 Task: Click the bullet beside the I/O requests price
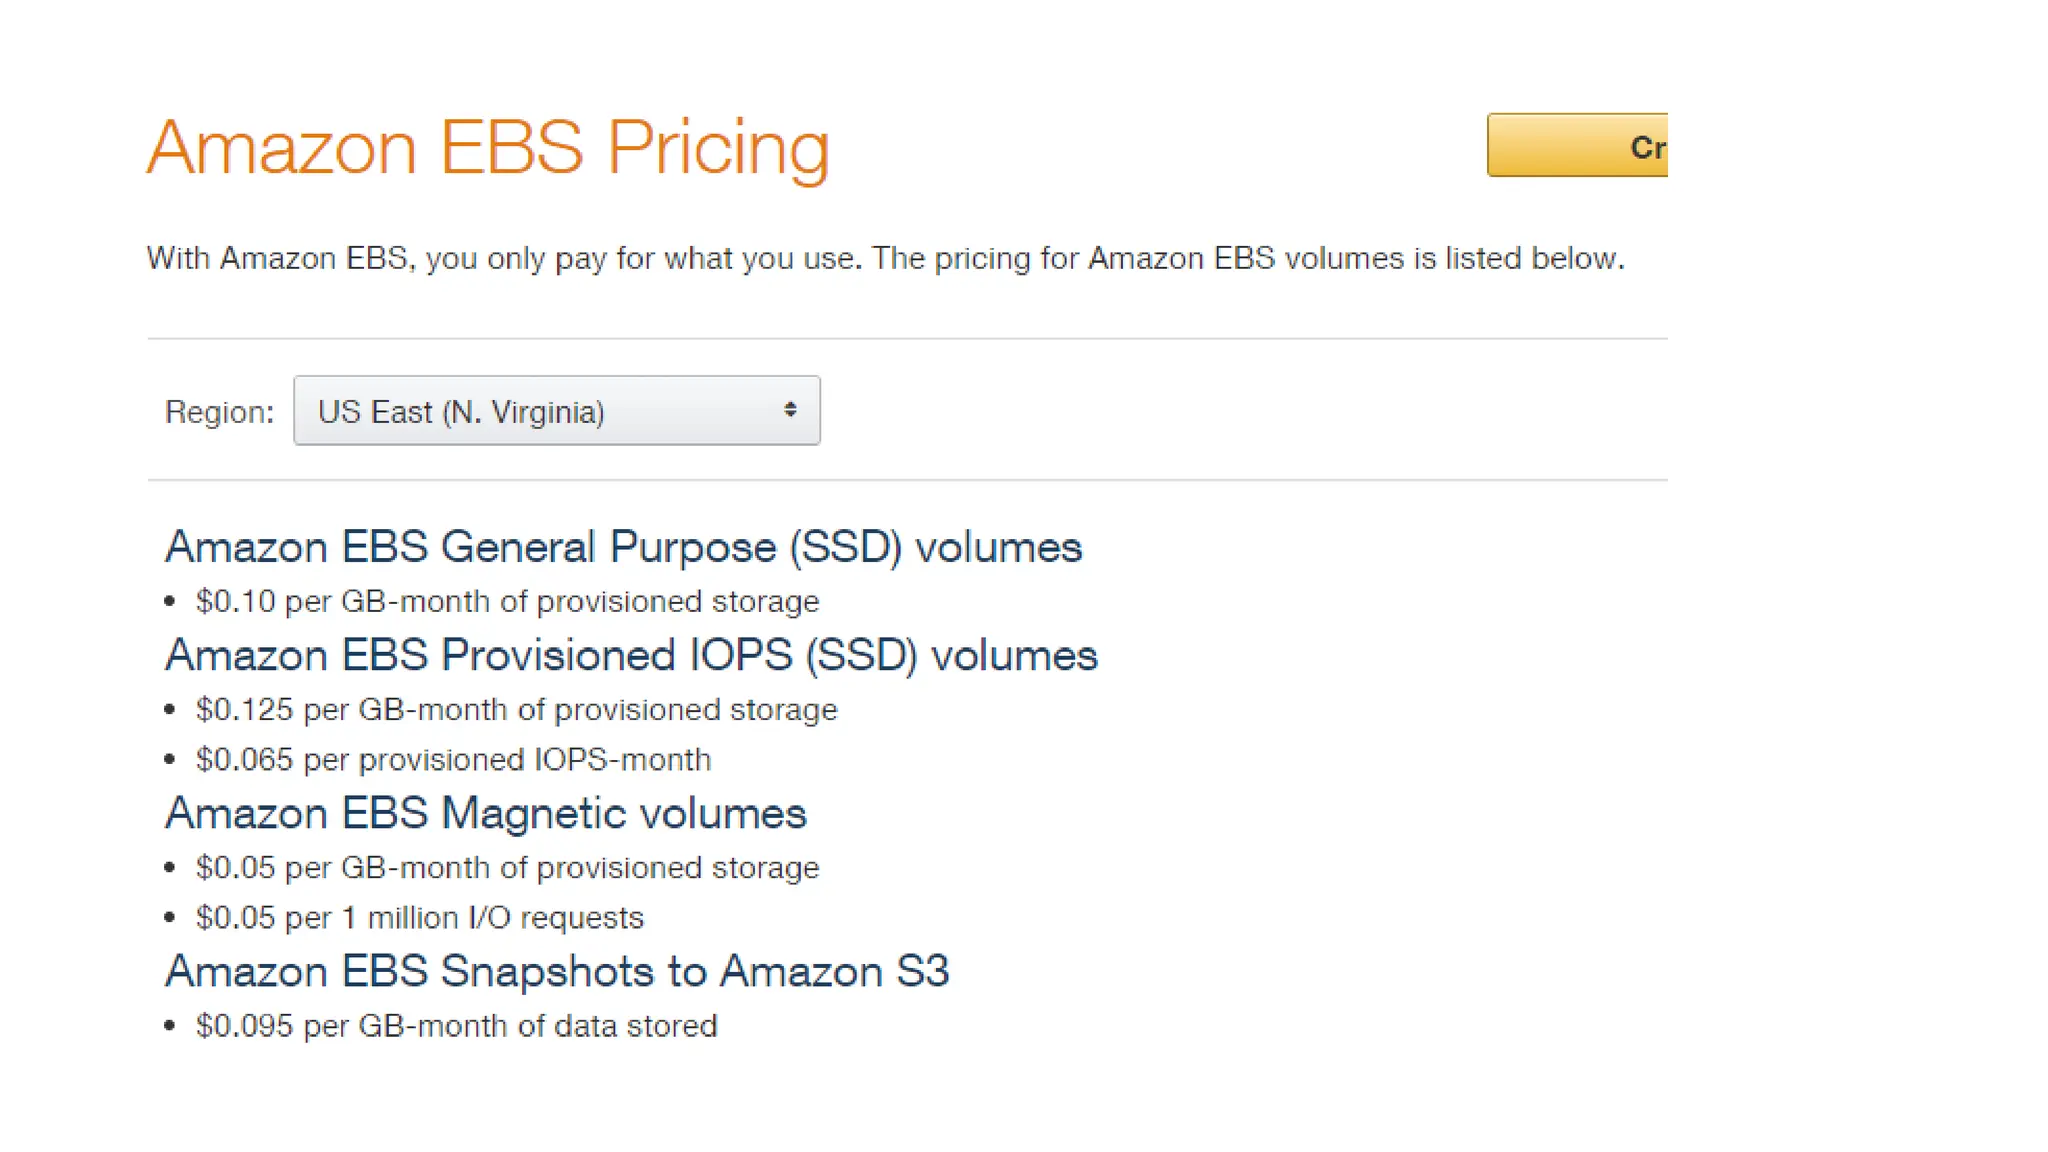(x=170, y=917)
